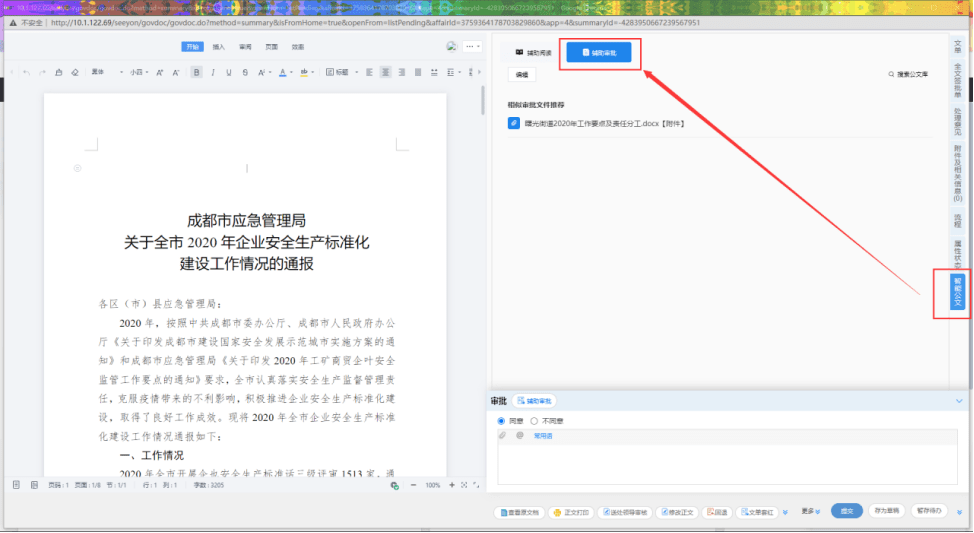Open the highlight color dropdown arrow
This screenshot has height=533, width=974.
[312, 73]
